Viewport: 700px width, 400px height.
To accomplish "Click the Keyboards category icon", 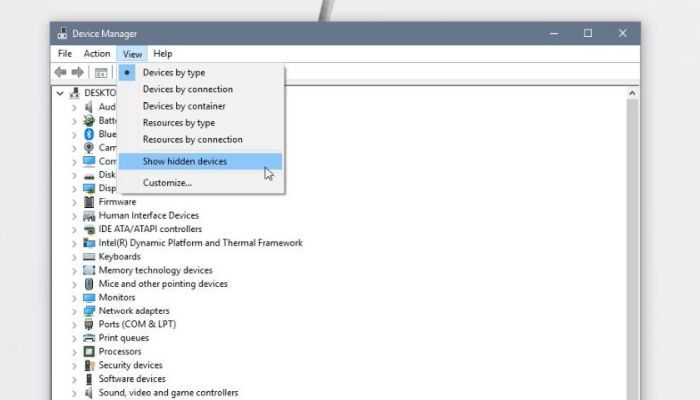I will coord(89,256).
